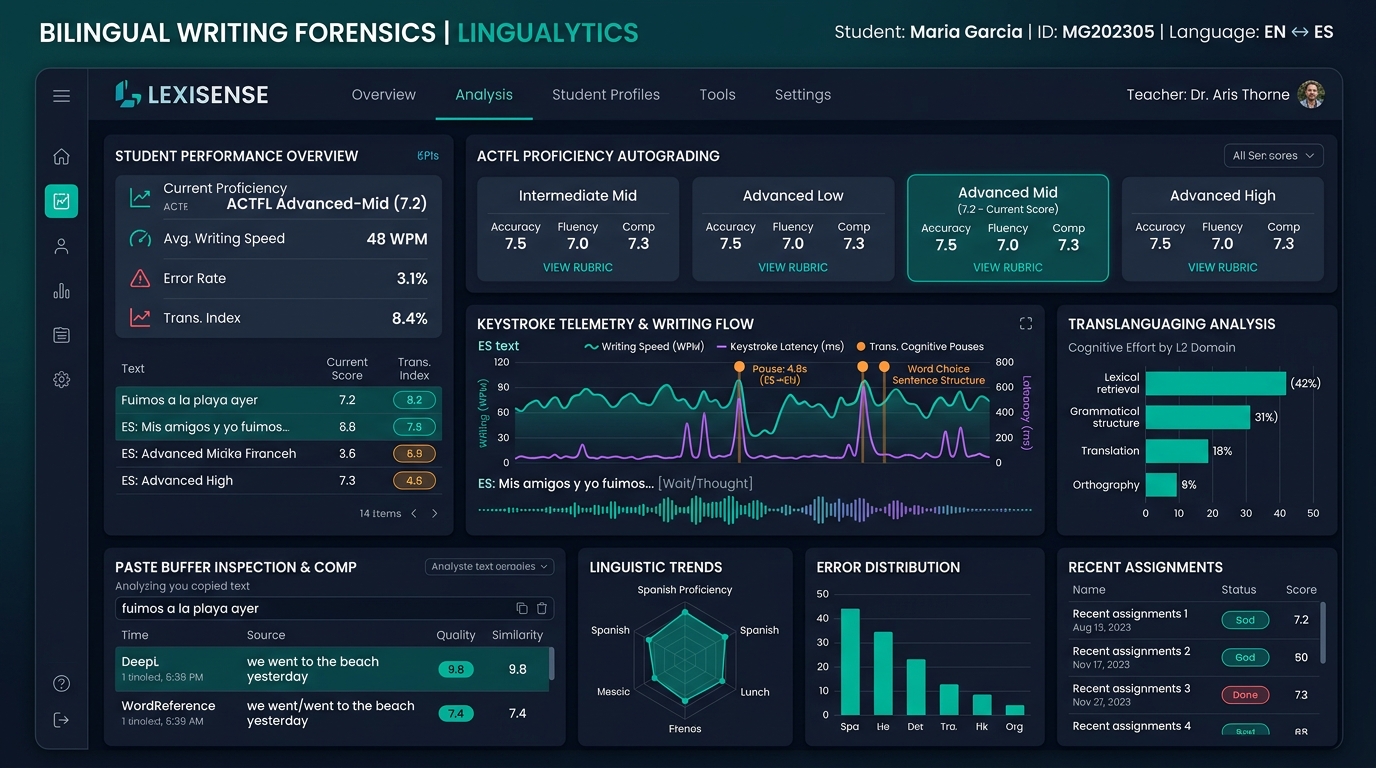Viewport: 1376px width, 768px height.
Task: Select the 'Fuimos a la playa ayer' row
Action: [x=278, y=400]
